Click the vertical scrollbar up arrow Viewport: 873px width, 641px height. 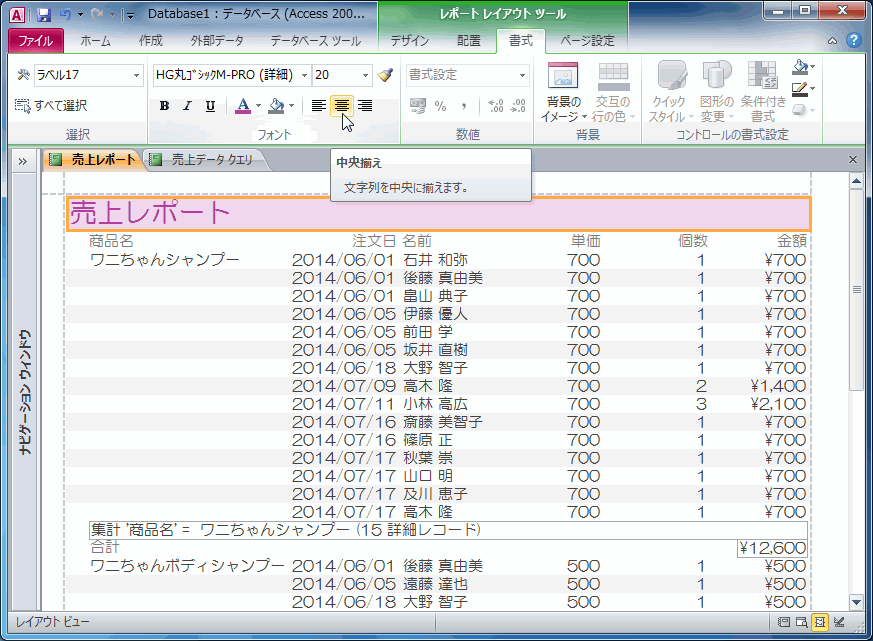click(856, 180)
